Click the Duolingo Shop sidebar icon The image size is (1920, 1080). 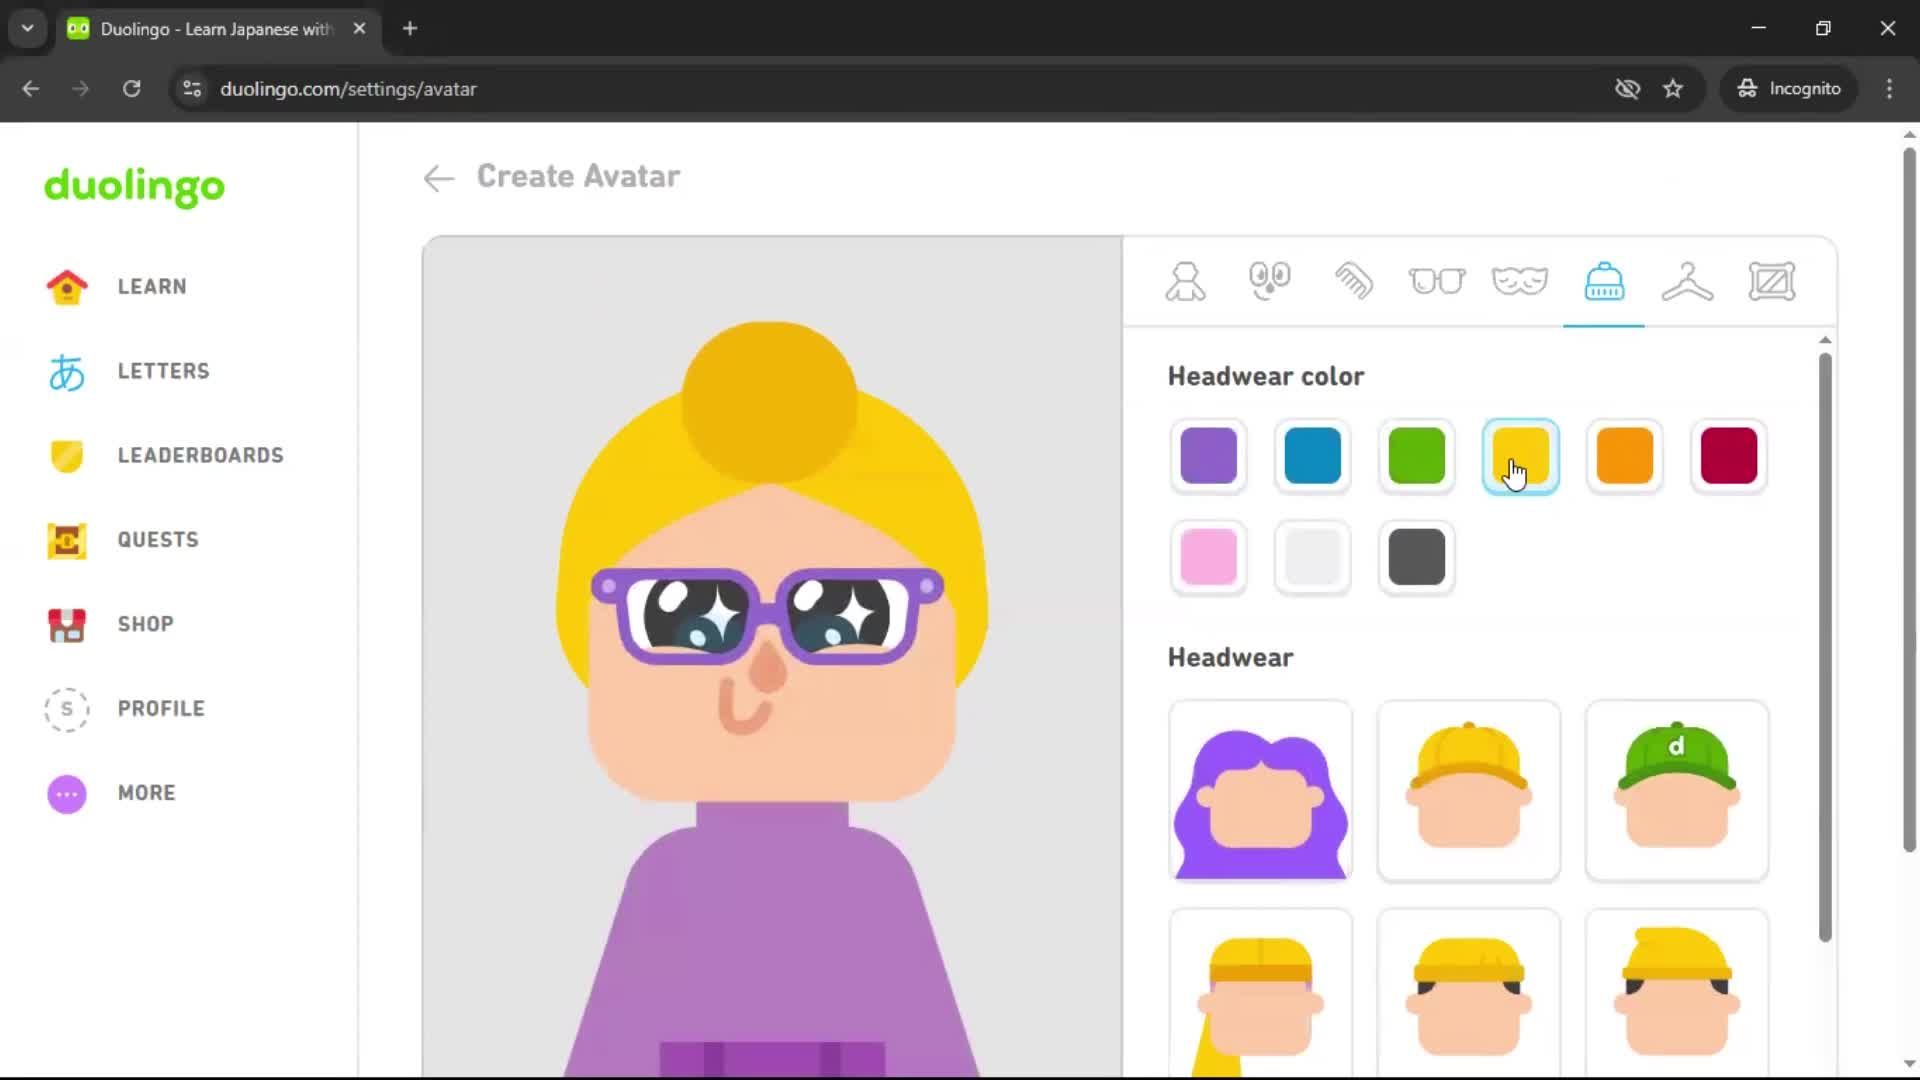(x=66, y=624)
